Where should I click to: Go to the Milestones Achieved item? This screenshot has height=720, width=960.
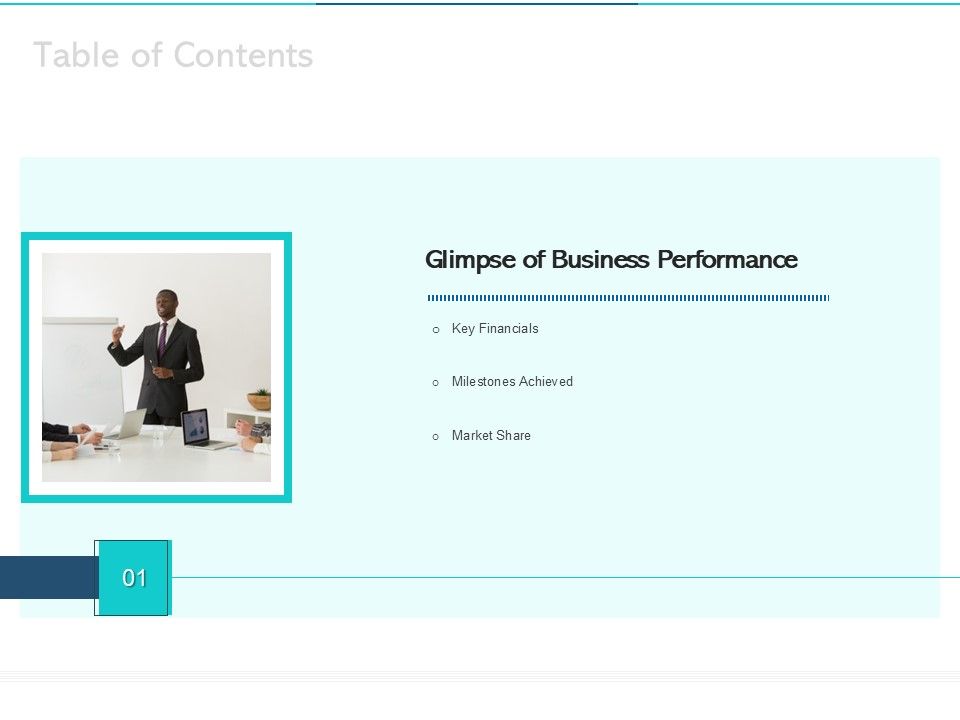[512, 382]
